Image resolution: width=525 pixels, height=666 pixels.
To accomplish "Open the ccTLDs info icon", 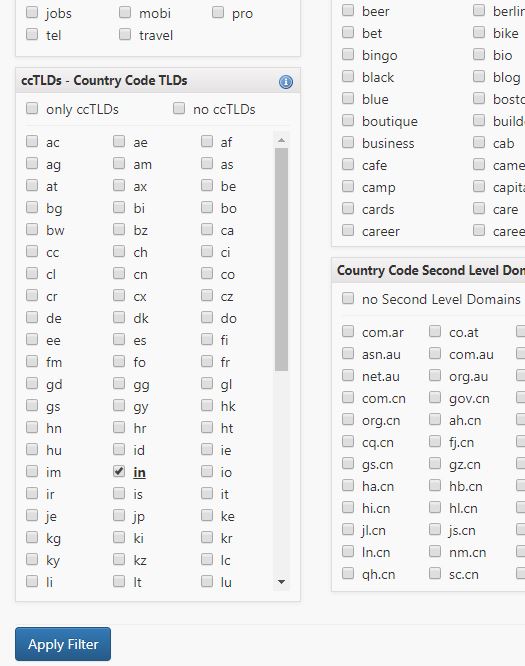I will (x=286, y=82).
